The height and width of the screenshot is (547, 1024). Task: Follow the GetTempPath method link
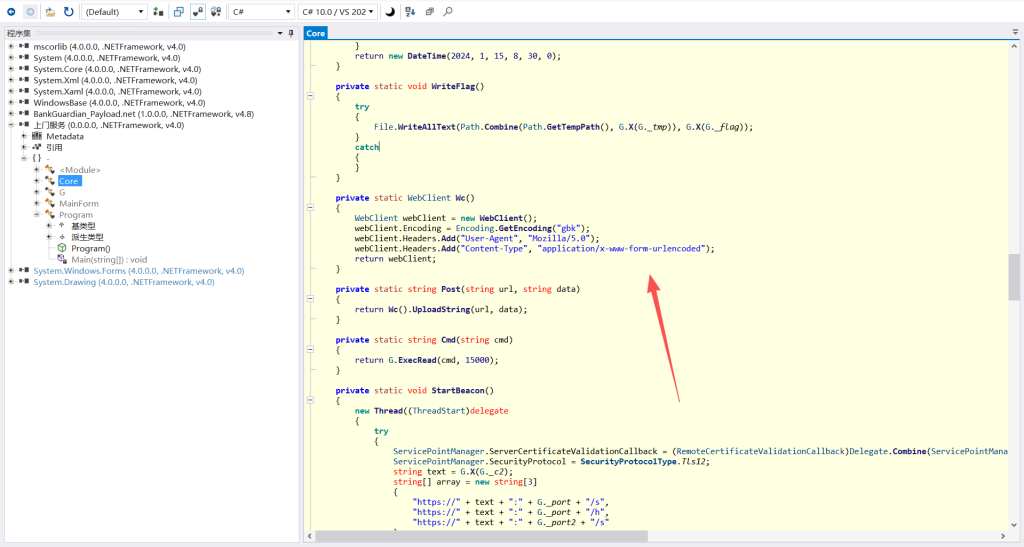(575, 127)
